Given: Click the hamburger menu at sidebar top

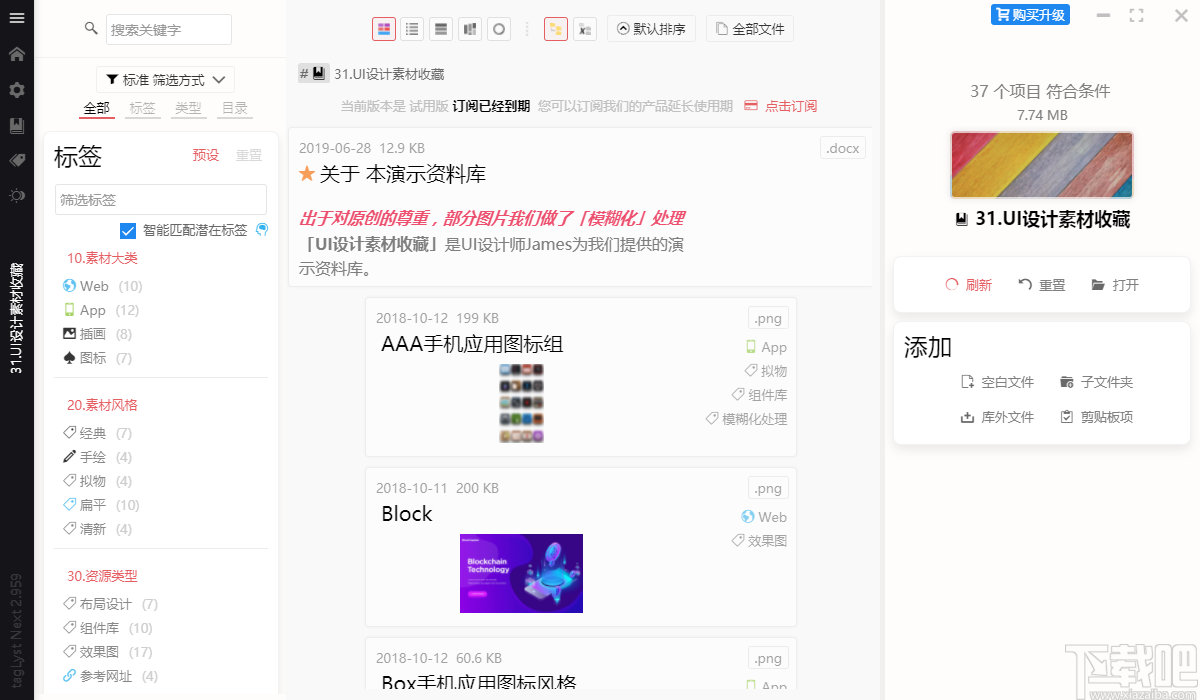Looking at the screenshot, I should point(17,19).
